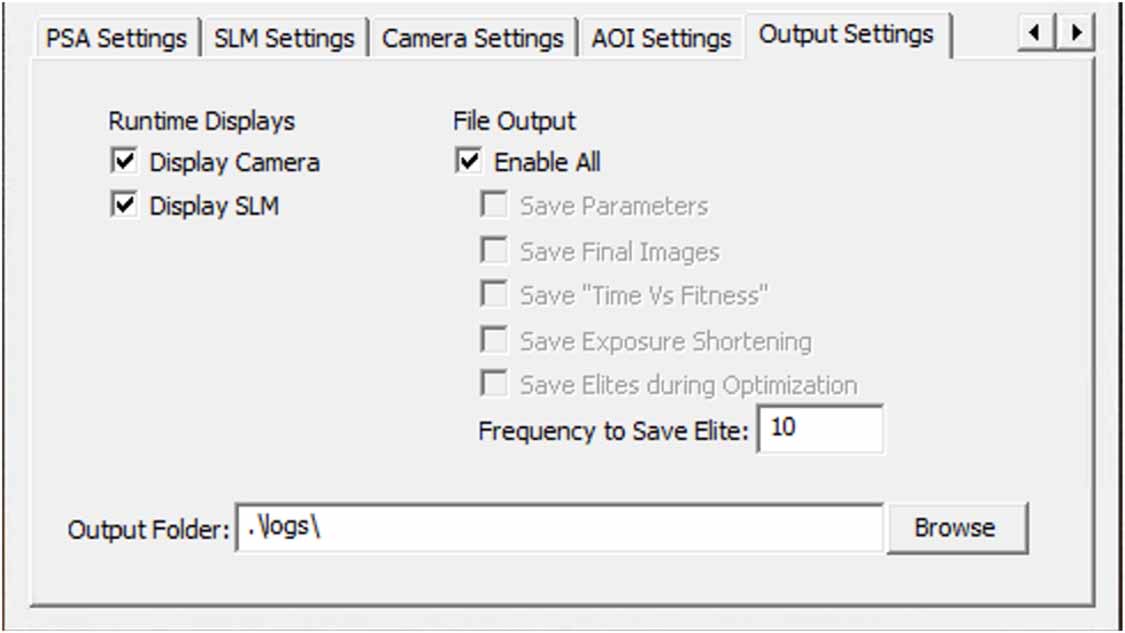
Task: Open the SLM Settings tab
Action: 284,39
